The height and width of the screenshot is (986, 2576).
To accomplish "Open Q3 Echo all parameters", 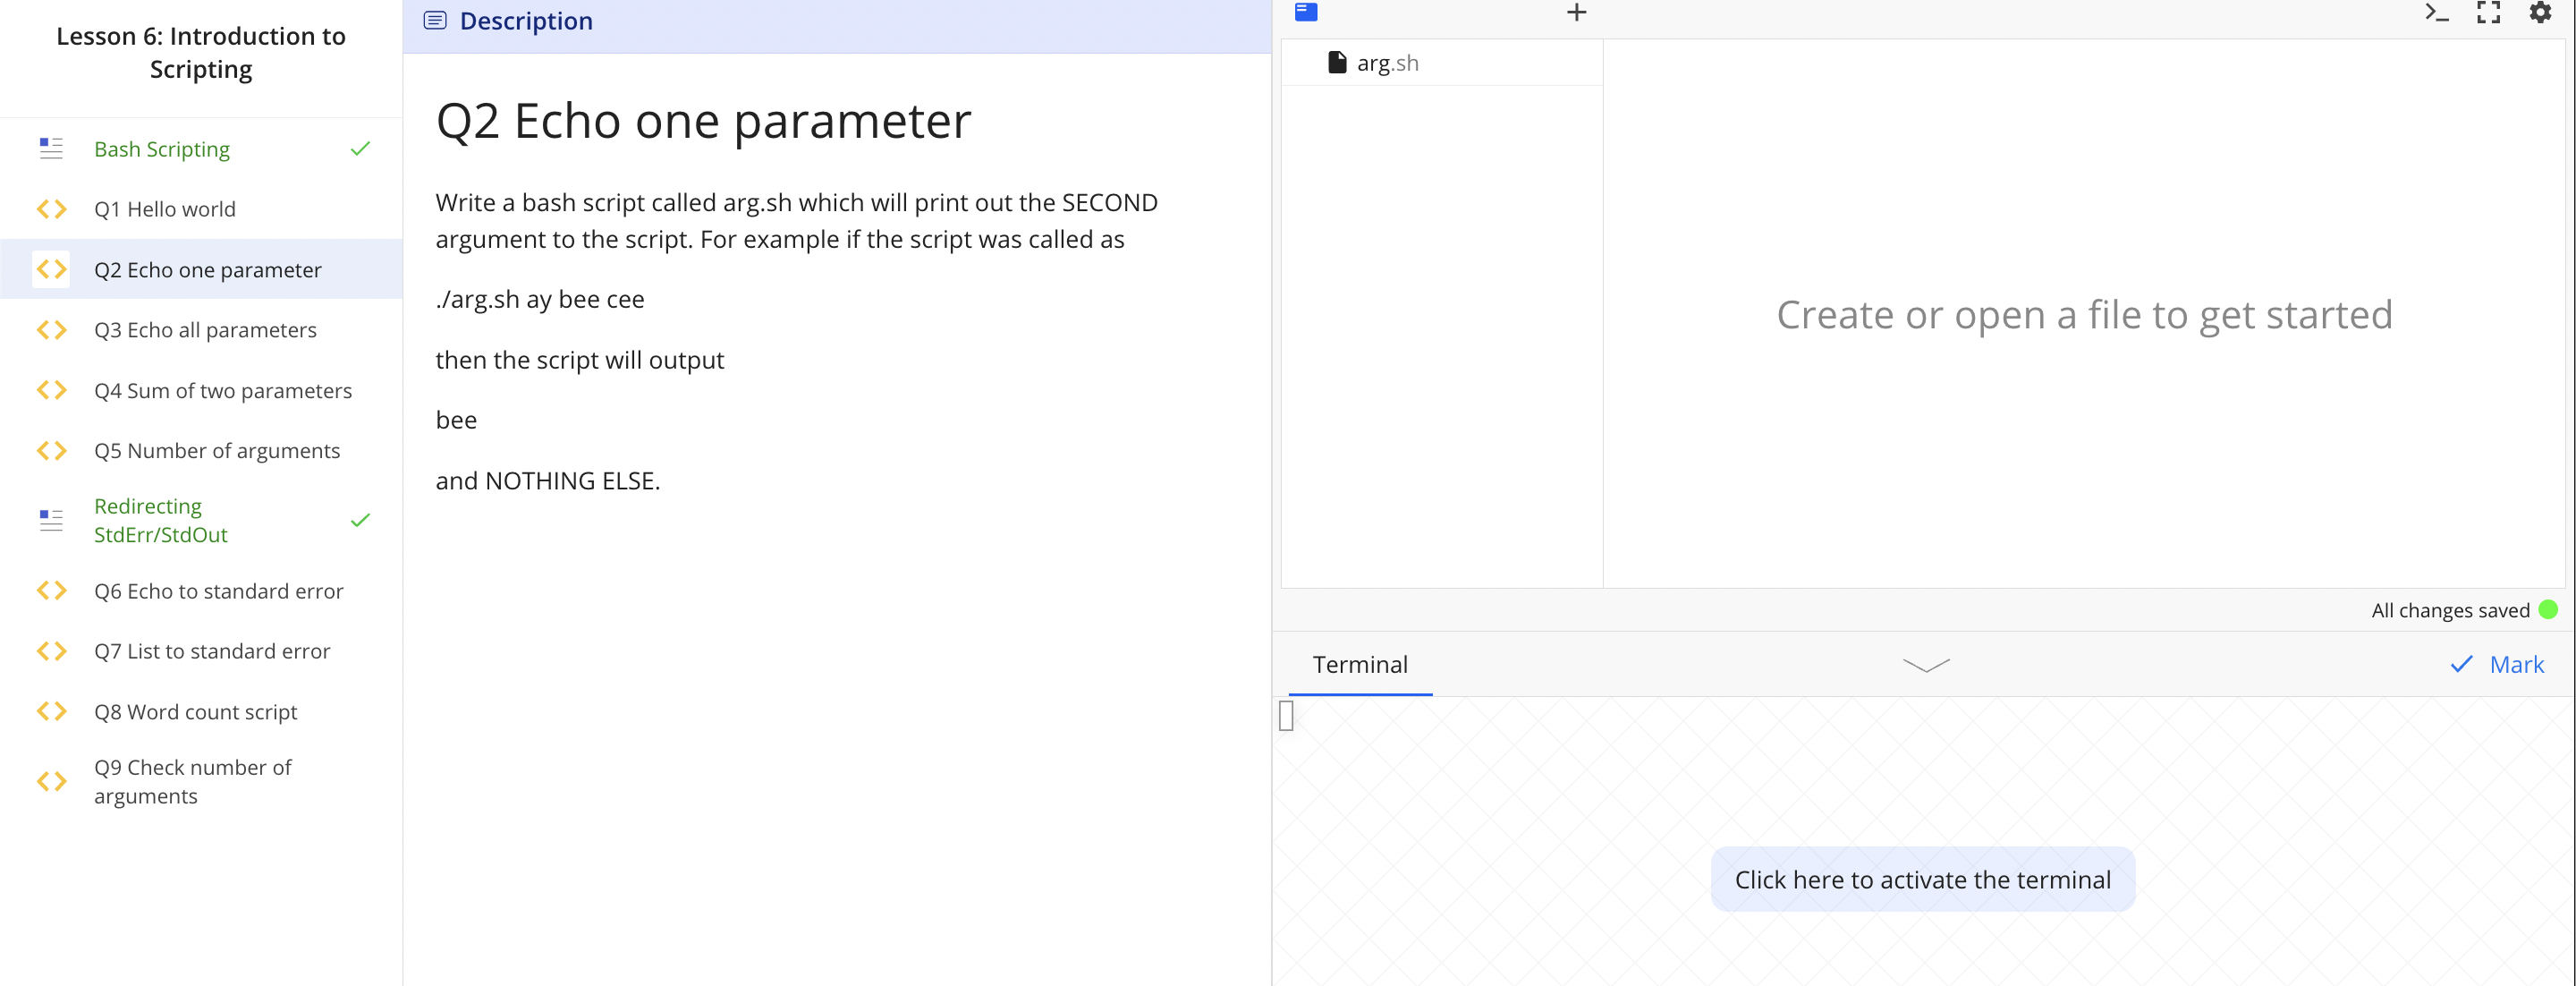I will click(x=205, y=330).
